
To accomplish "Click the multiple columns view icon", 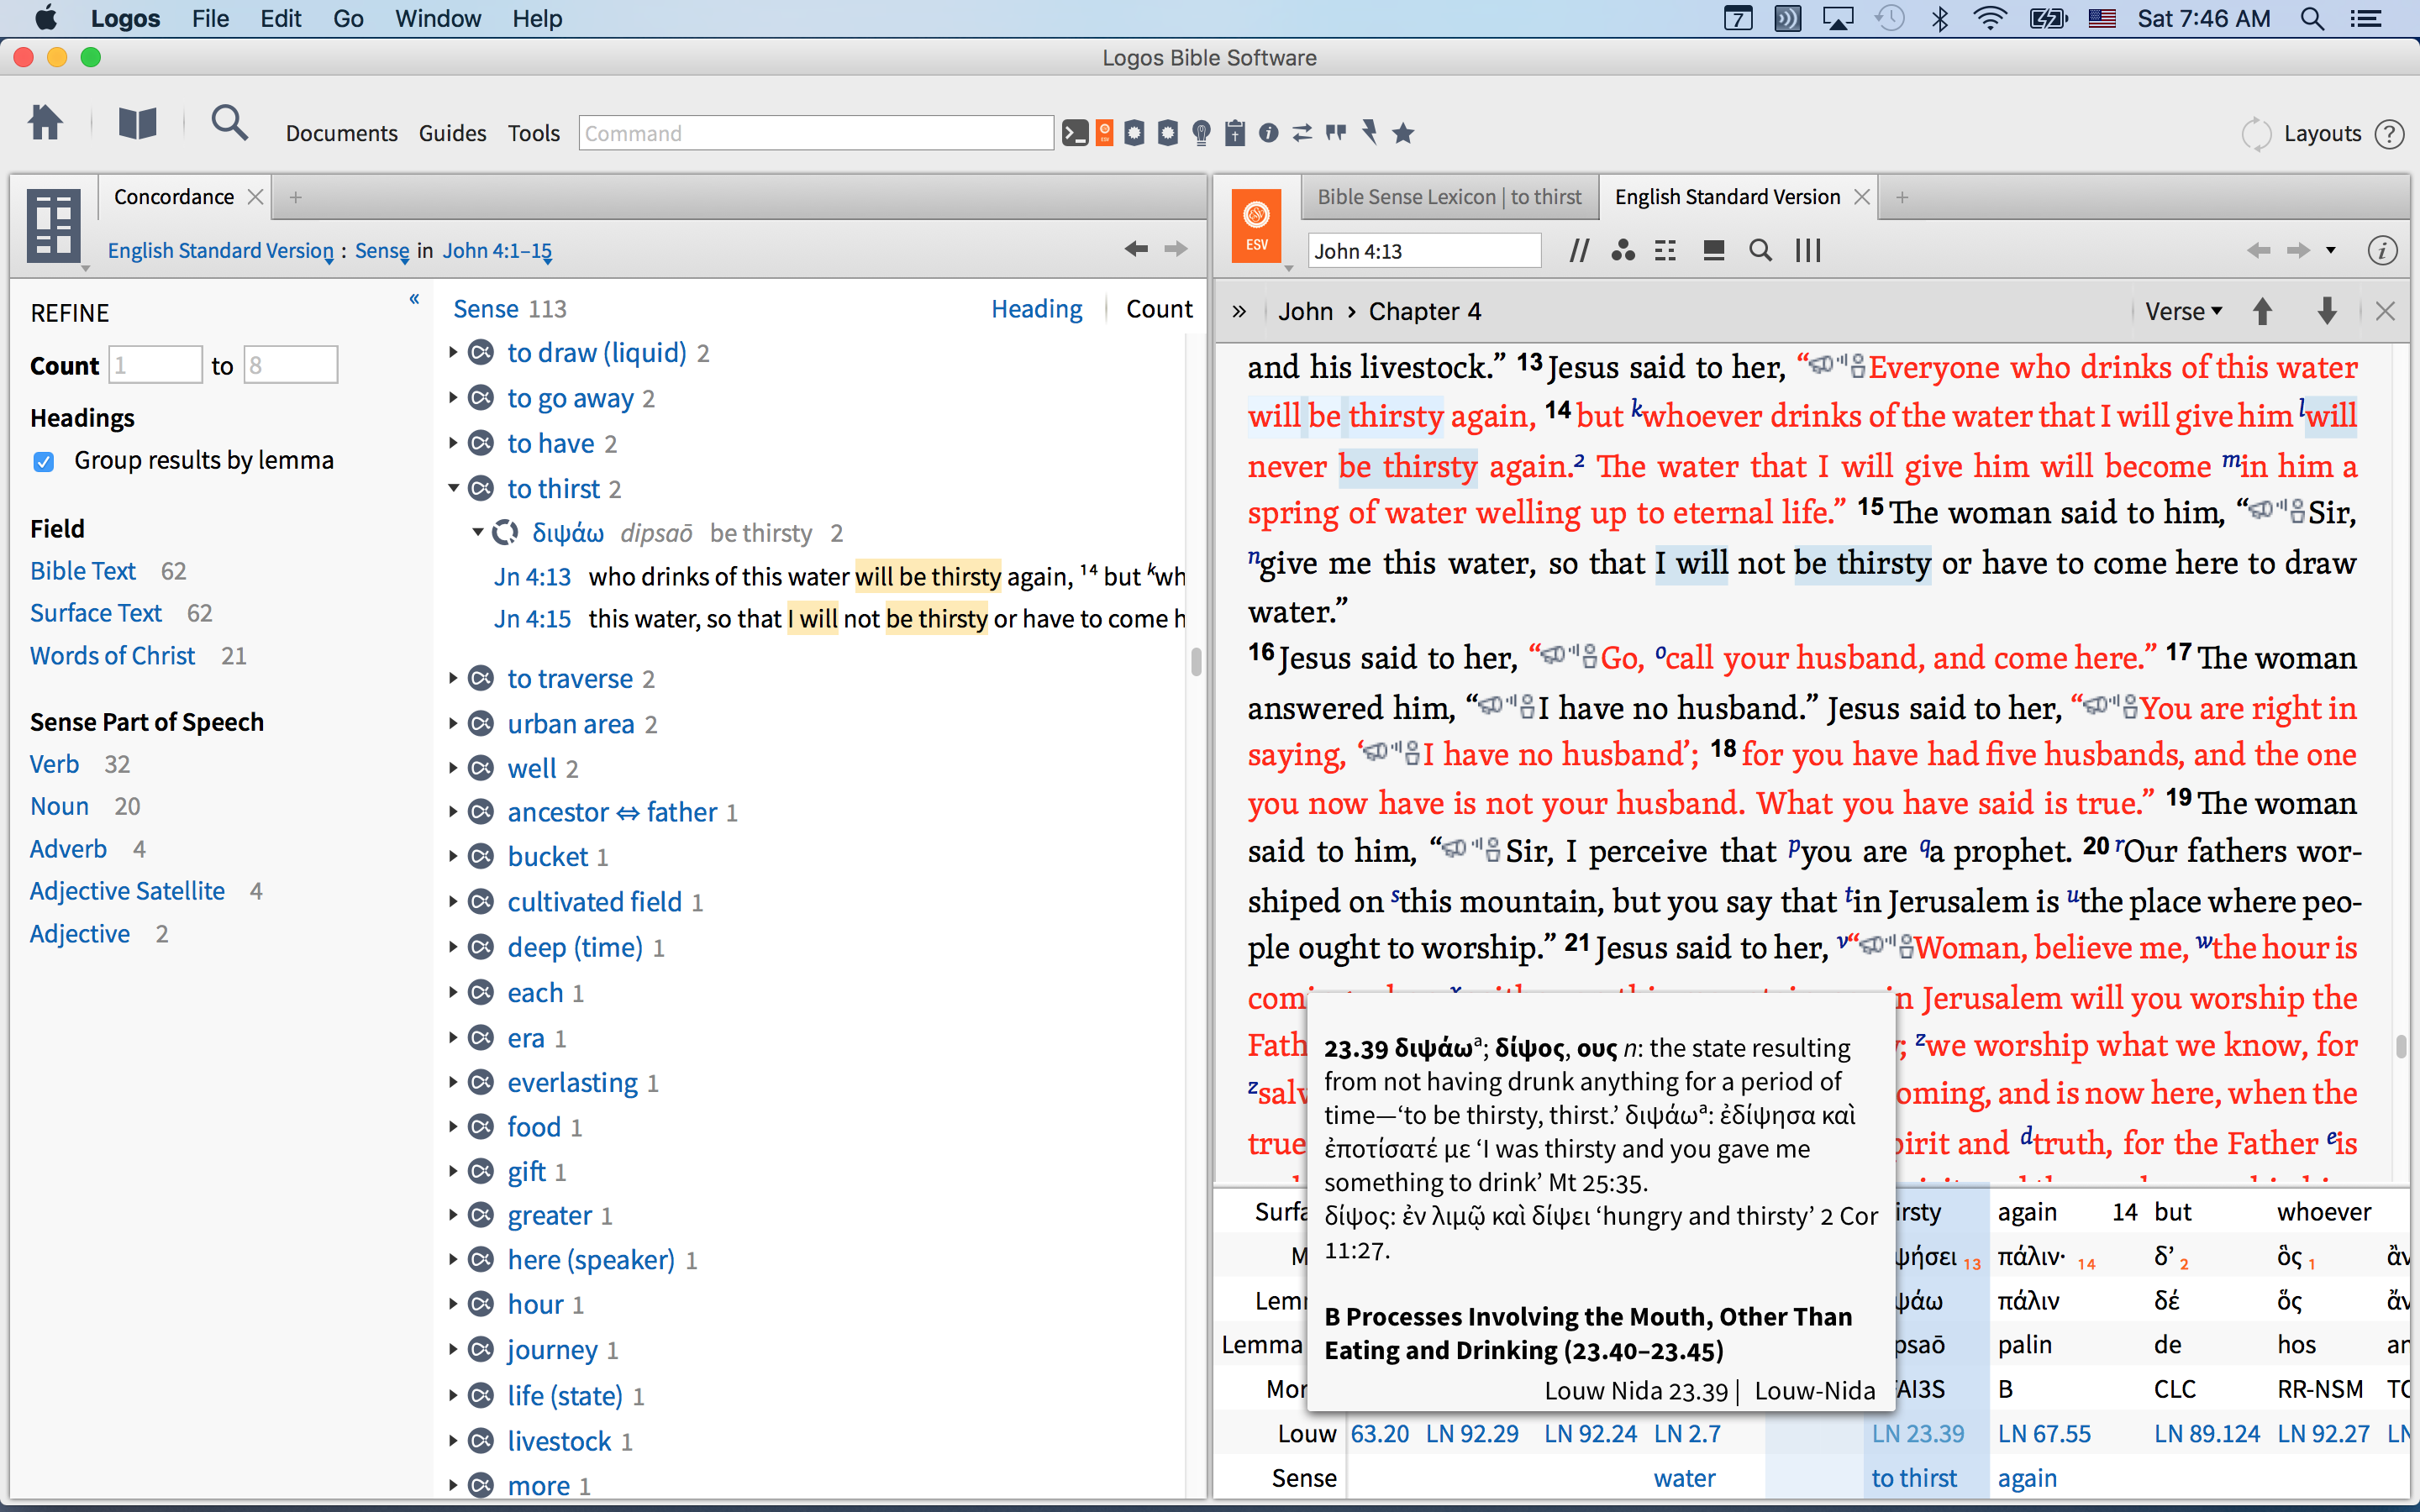I will click(x=1808, y=251).
